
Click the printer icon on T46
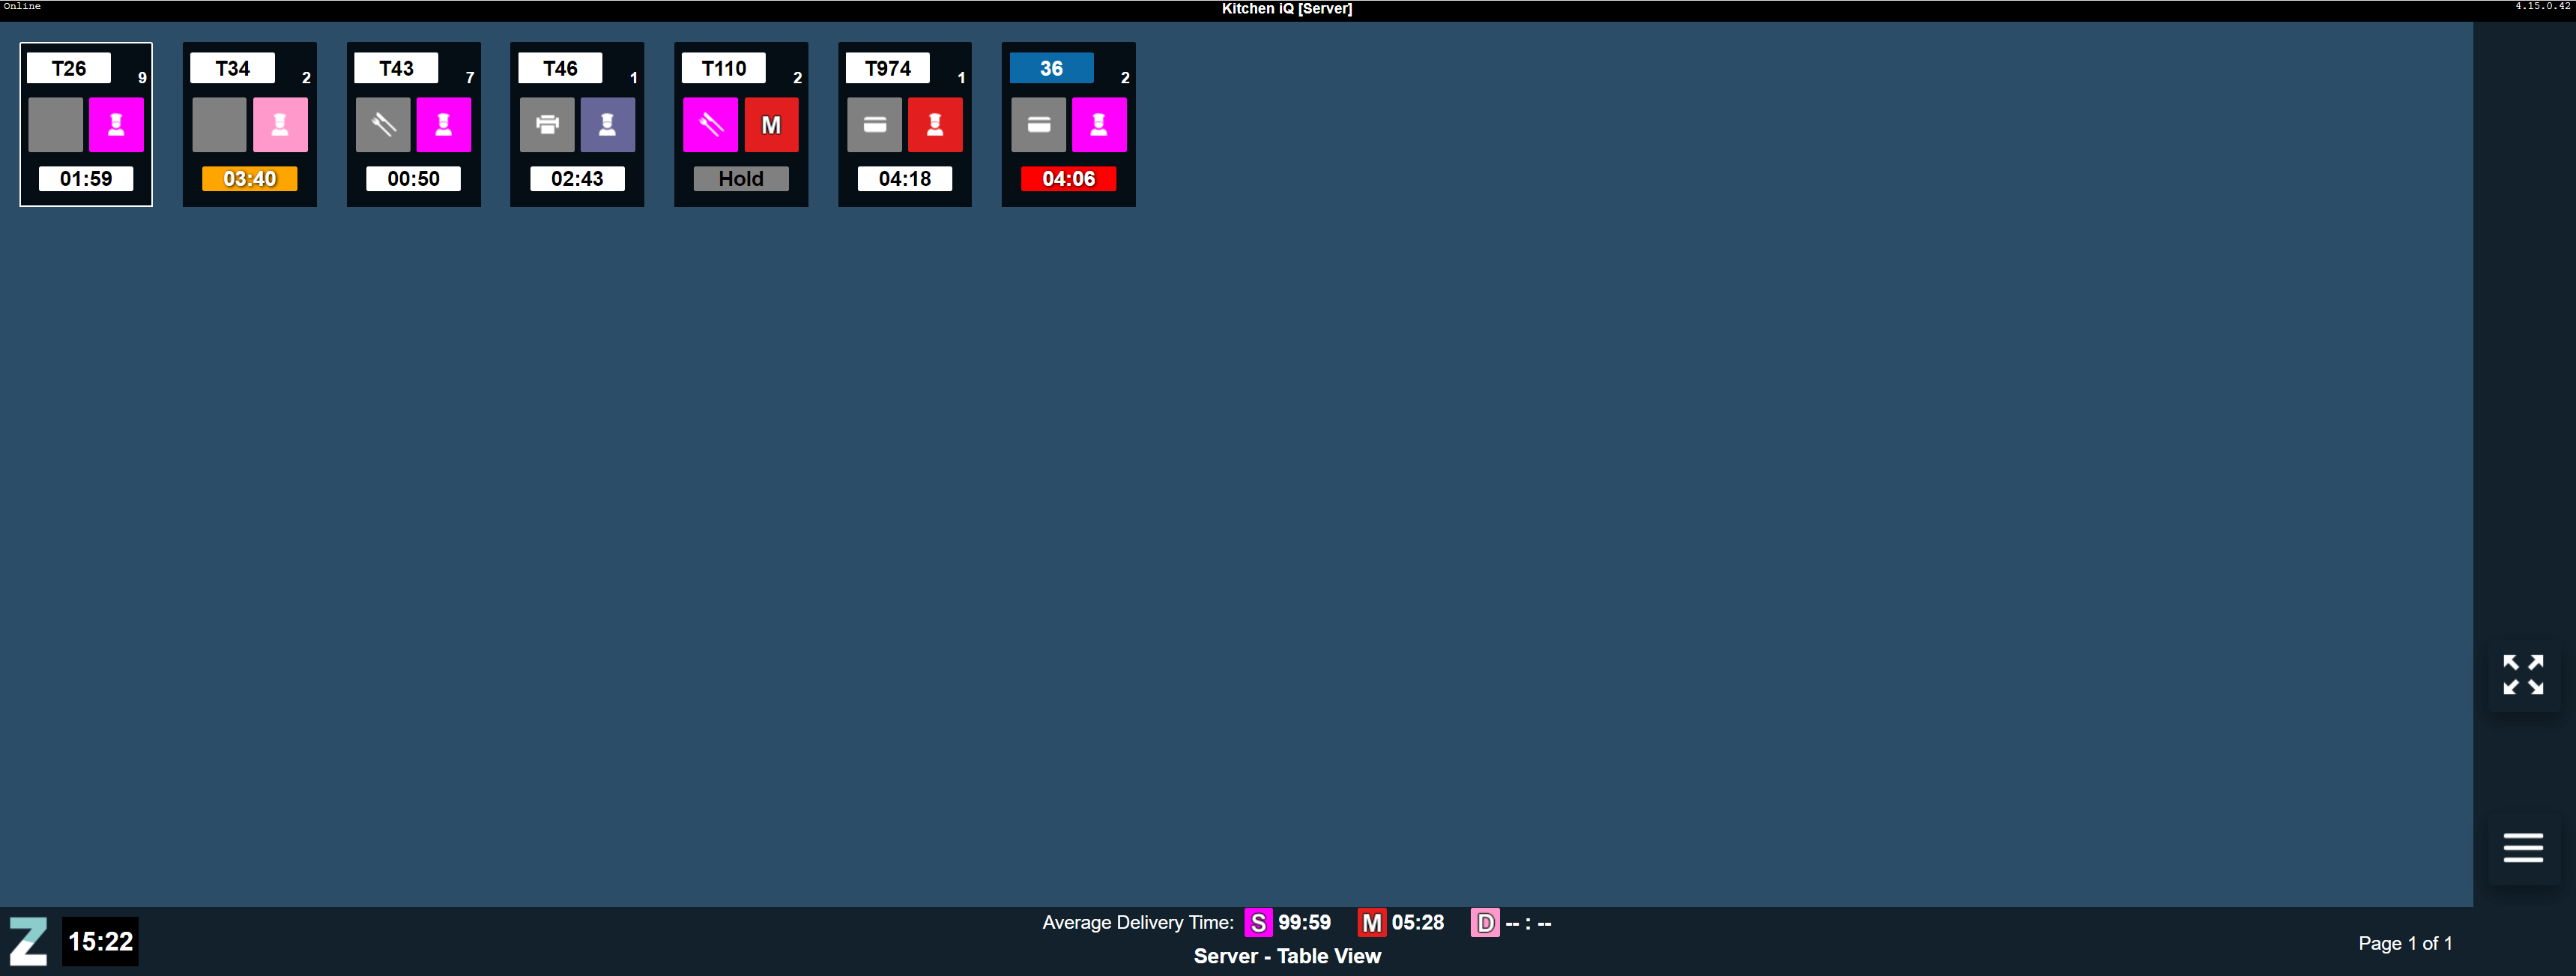[x=547, y=125]
